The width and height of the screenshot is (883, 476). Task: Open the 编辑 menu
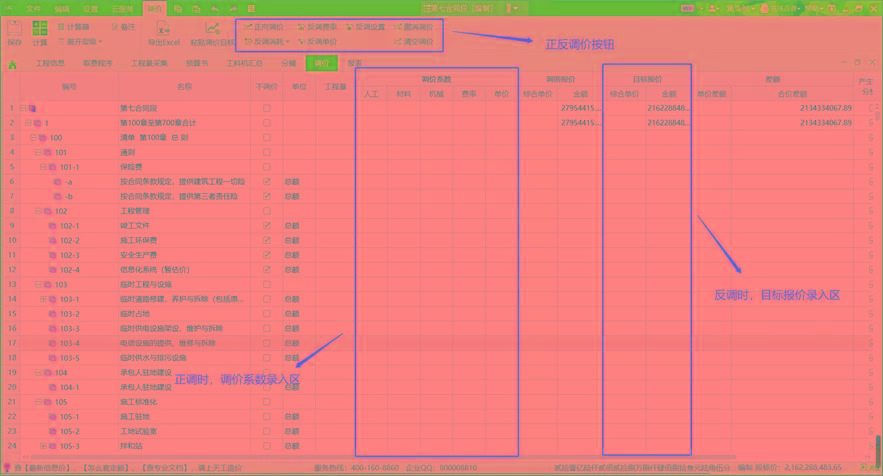pos(62,8)
